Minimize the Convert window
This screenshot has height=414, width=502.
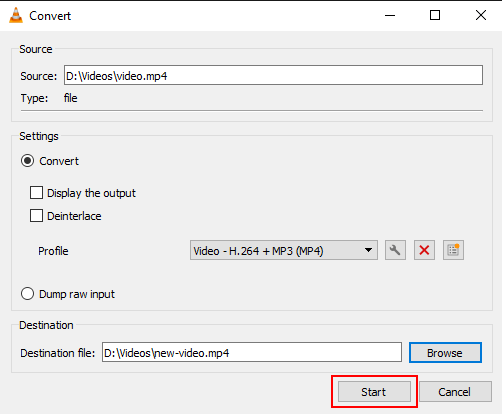point(390,15)
